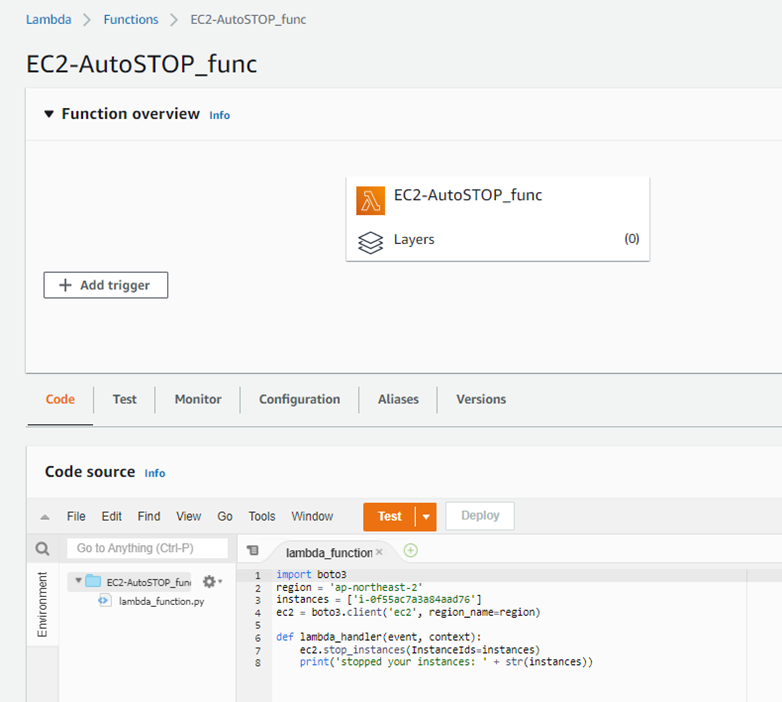The image size is (782, 702).
Task: Open the environment gear settings icon
Action: pos(212,581)
